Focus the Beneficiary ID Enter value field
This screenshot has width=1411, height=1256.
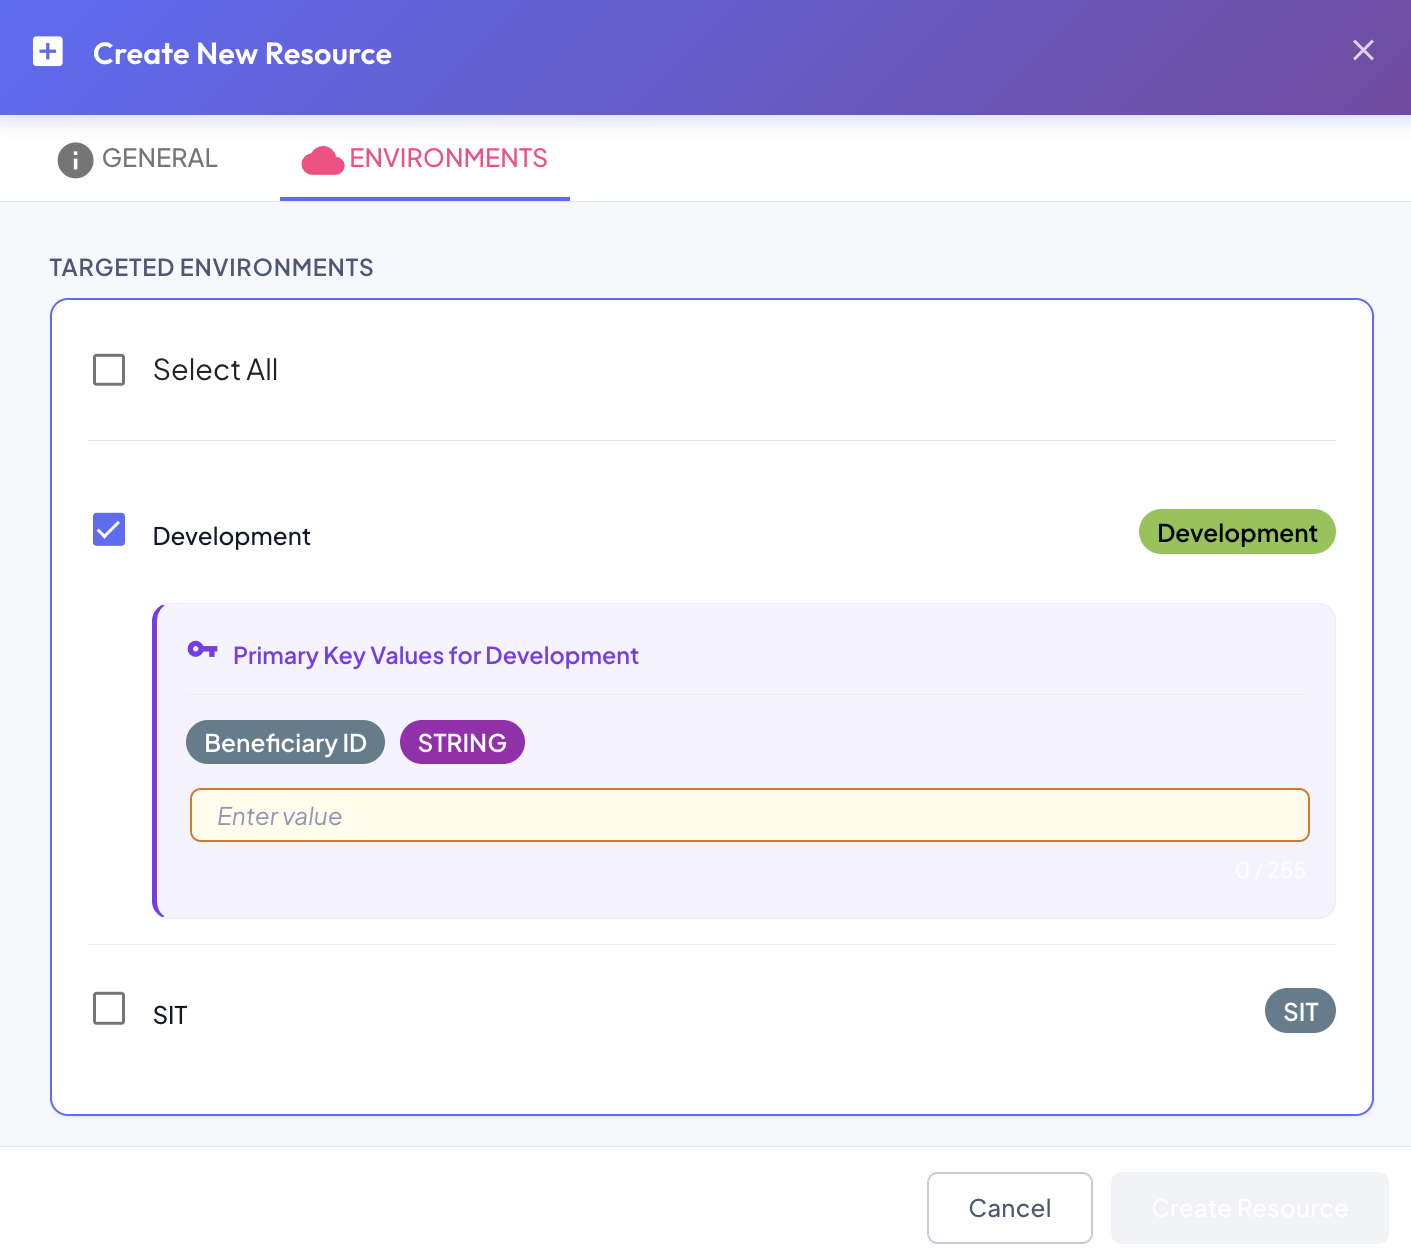pyautogui.click(x=750, y=815)
